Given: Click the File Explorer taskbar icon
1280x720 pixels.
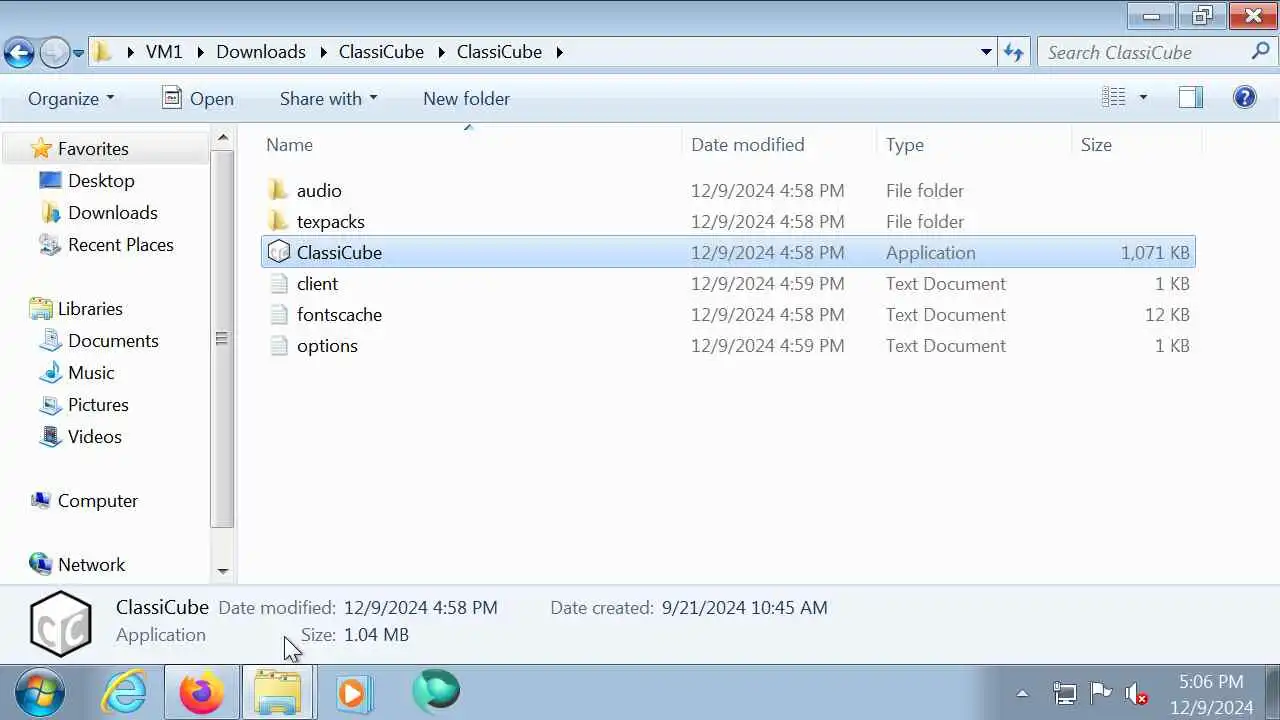Looking at the screenshot, I should click(x=277, y=692).
